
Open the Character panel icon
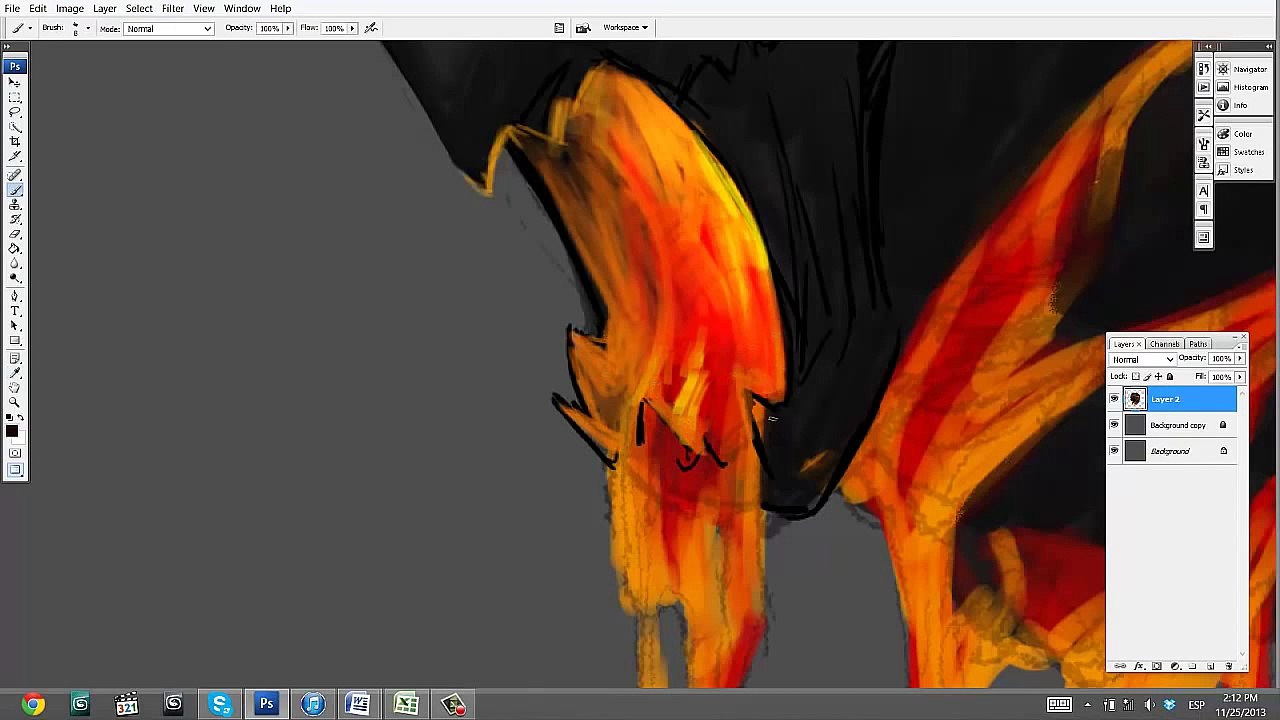point(1204,191)
